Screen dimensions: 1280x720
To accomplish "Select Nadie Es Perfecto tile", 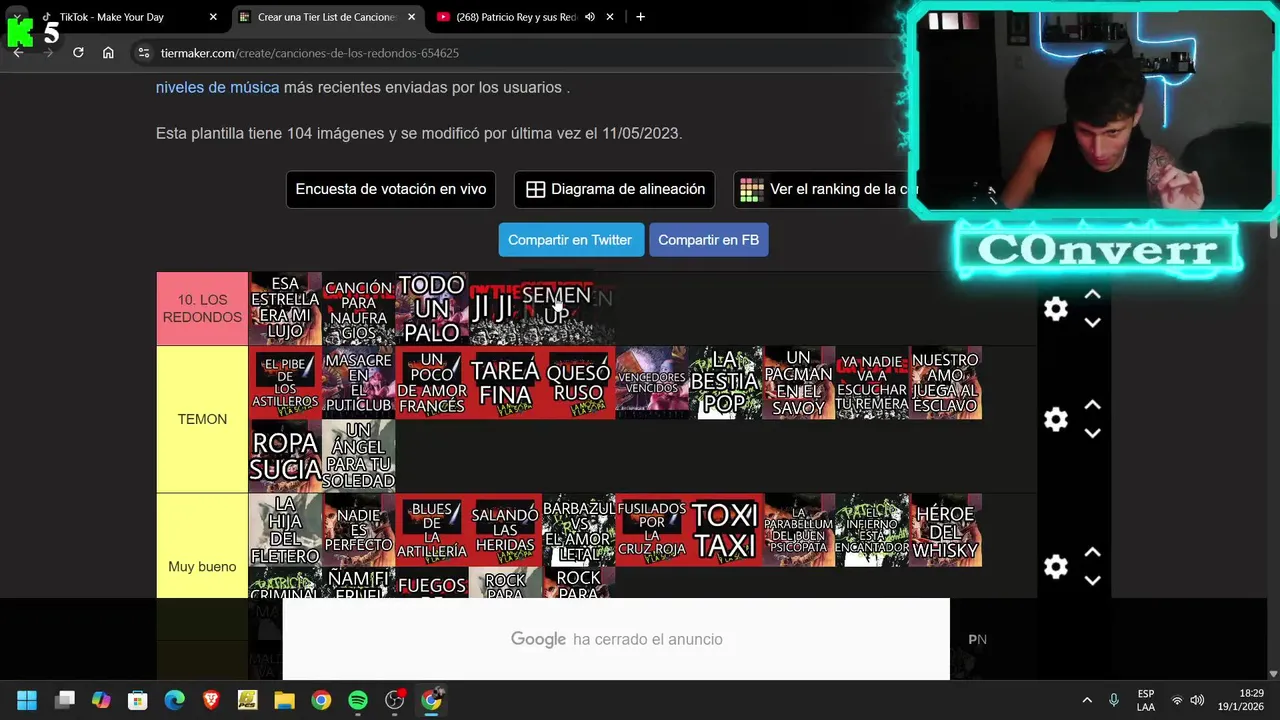I will 359,530.
